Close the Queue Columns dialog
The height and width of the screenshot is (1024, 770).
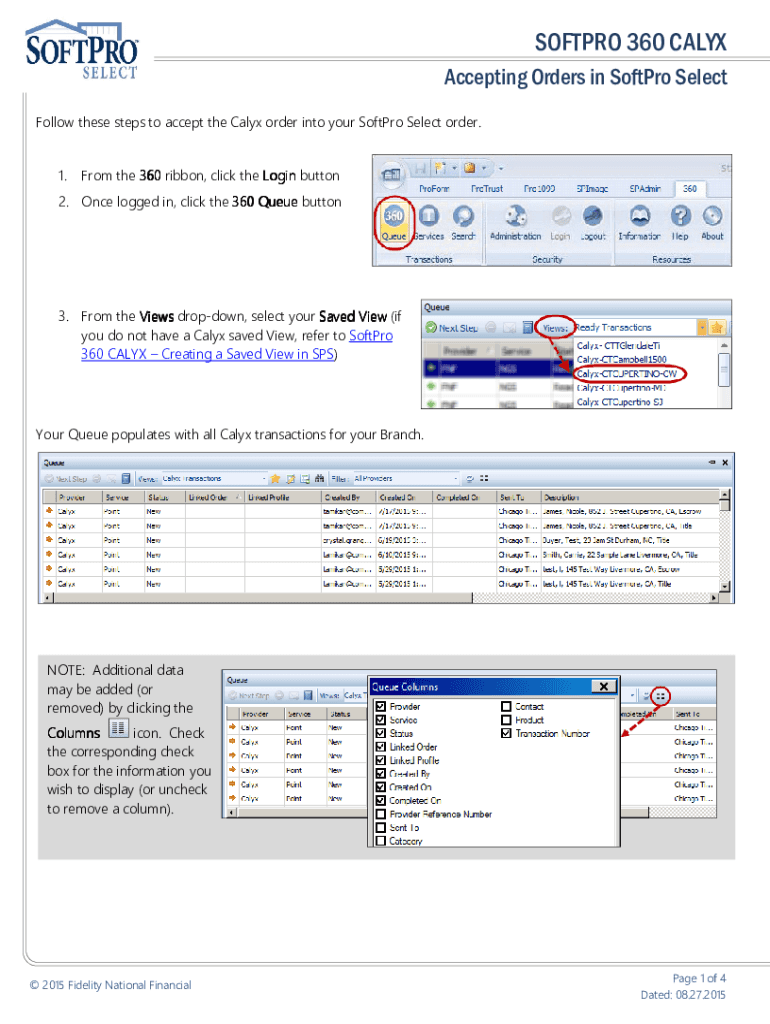click(602, 687)
